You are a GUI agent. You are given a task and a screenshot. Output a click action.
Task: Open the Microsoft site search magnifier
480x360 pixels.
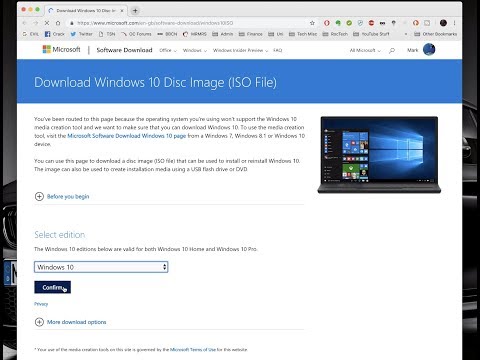392,50
